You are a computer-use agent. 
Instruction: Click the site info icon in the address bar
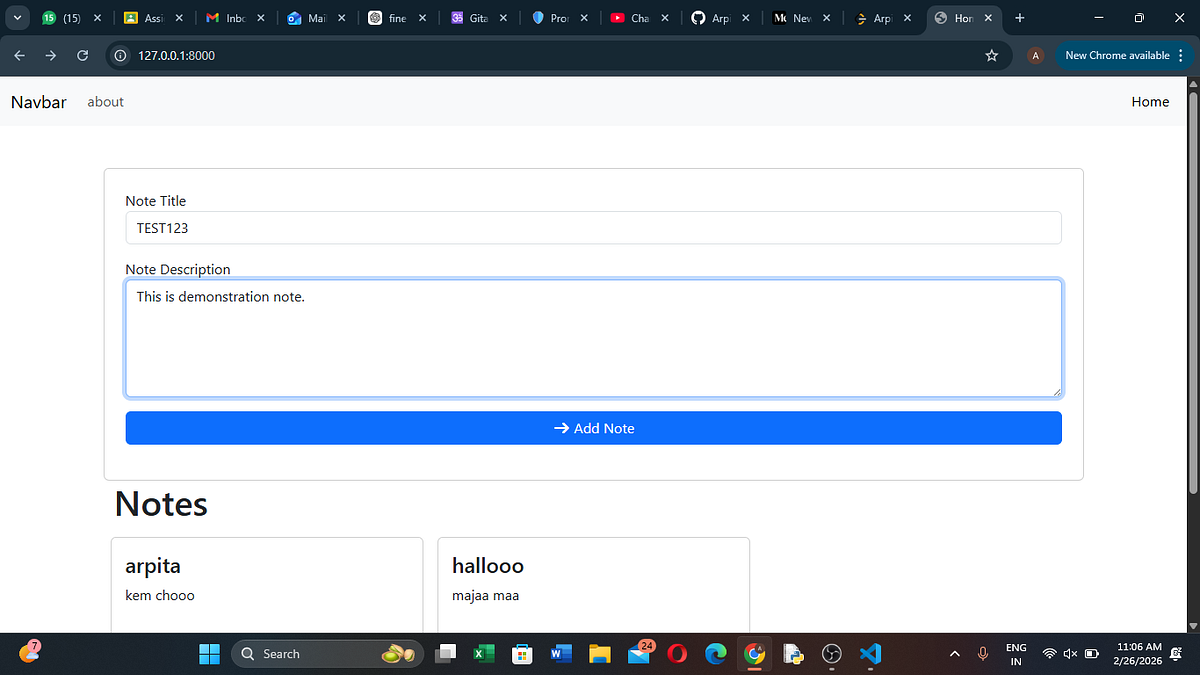pyautogui.click(x=122, y=56)
